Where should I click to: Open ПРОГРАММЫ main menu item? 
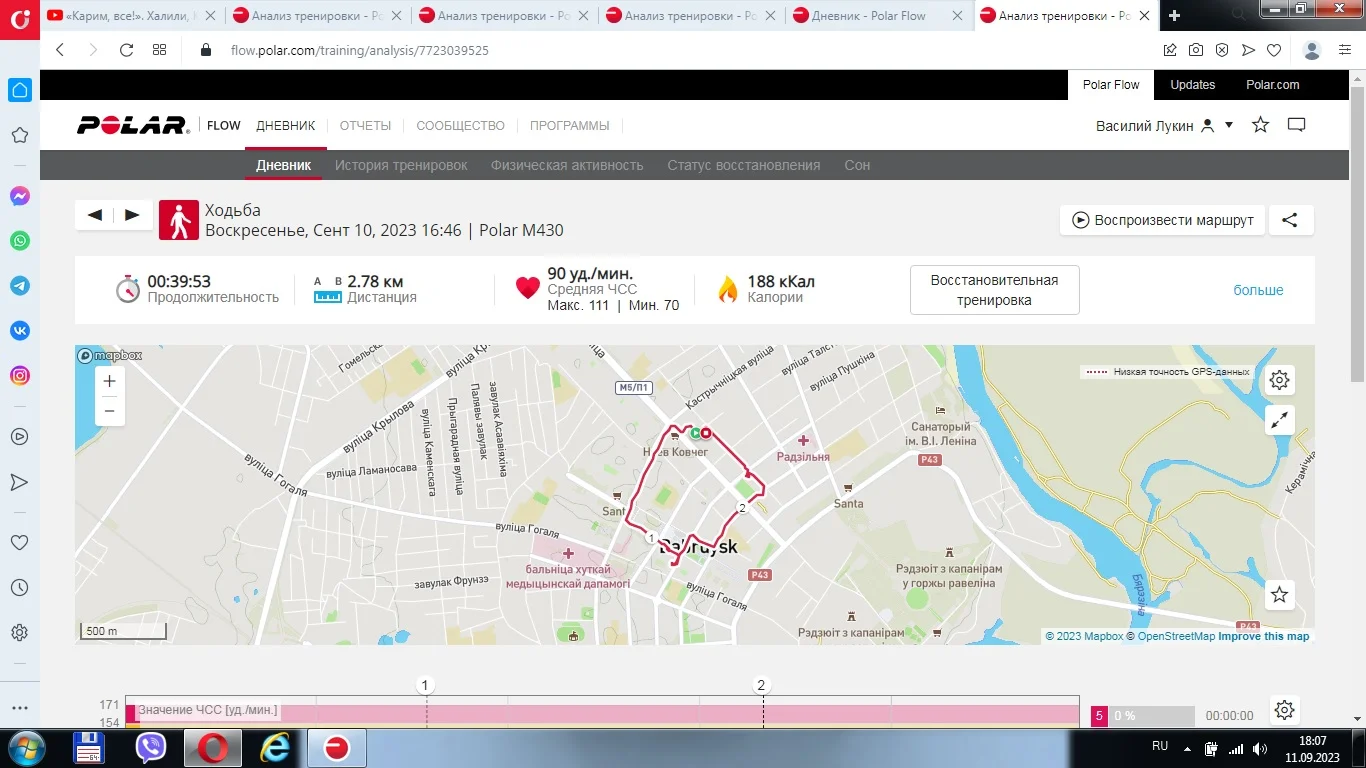coord(569,126)
